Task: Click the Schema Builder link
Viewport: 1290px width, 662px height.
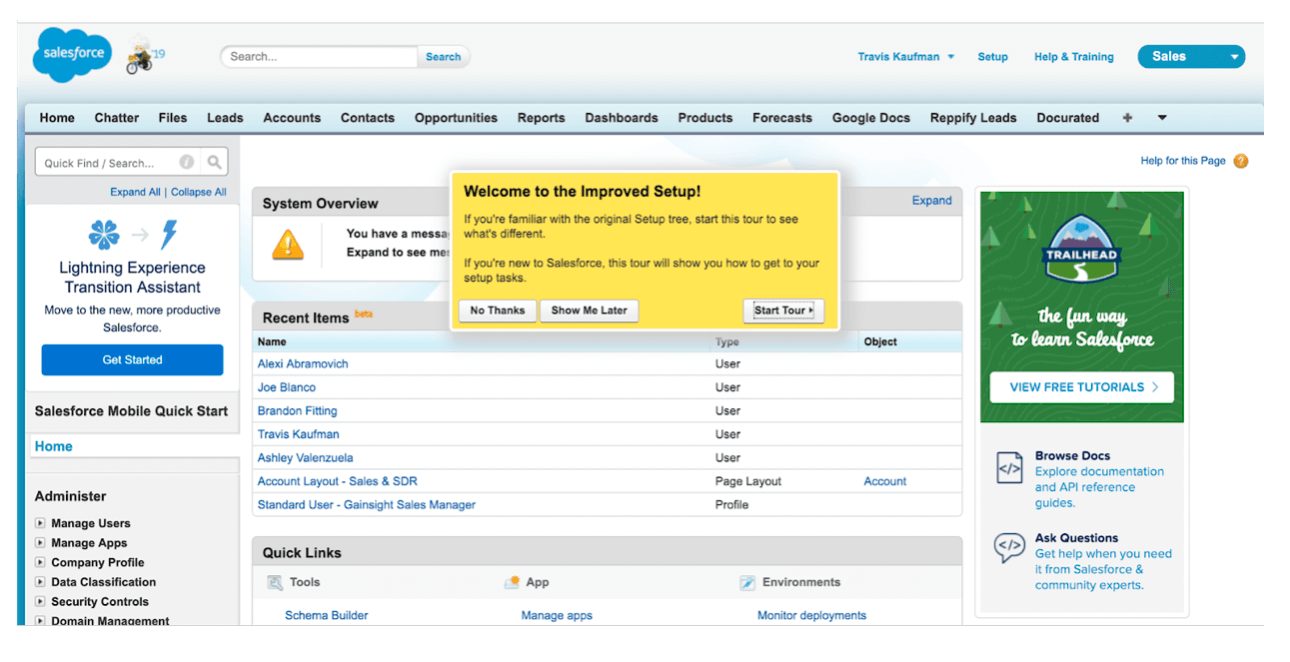Action: (326, 616)
